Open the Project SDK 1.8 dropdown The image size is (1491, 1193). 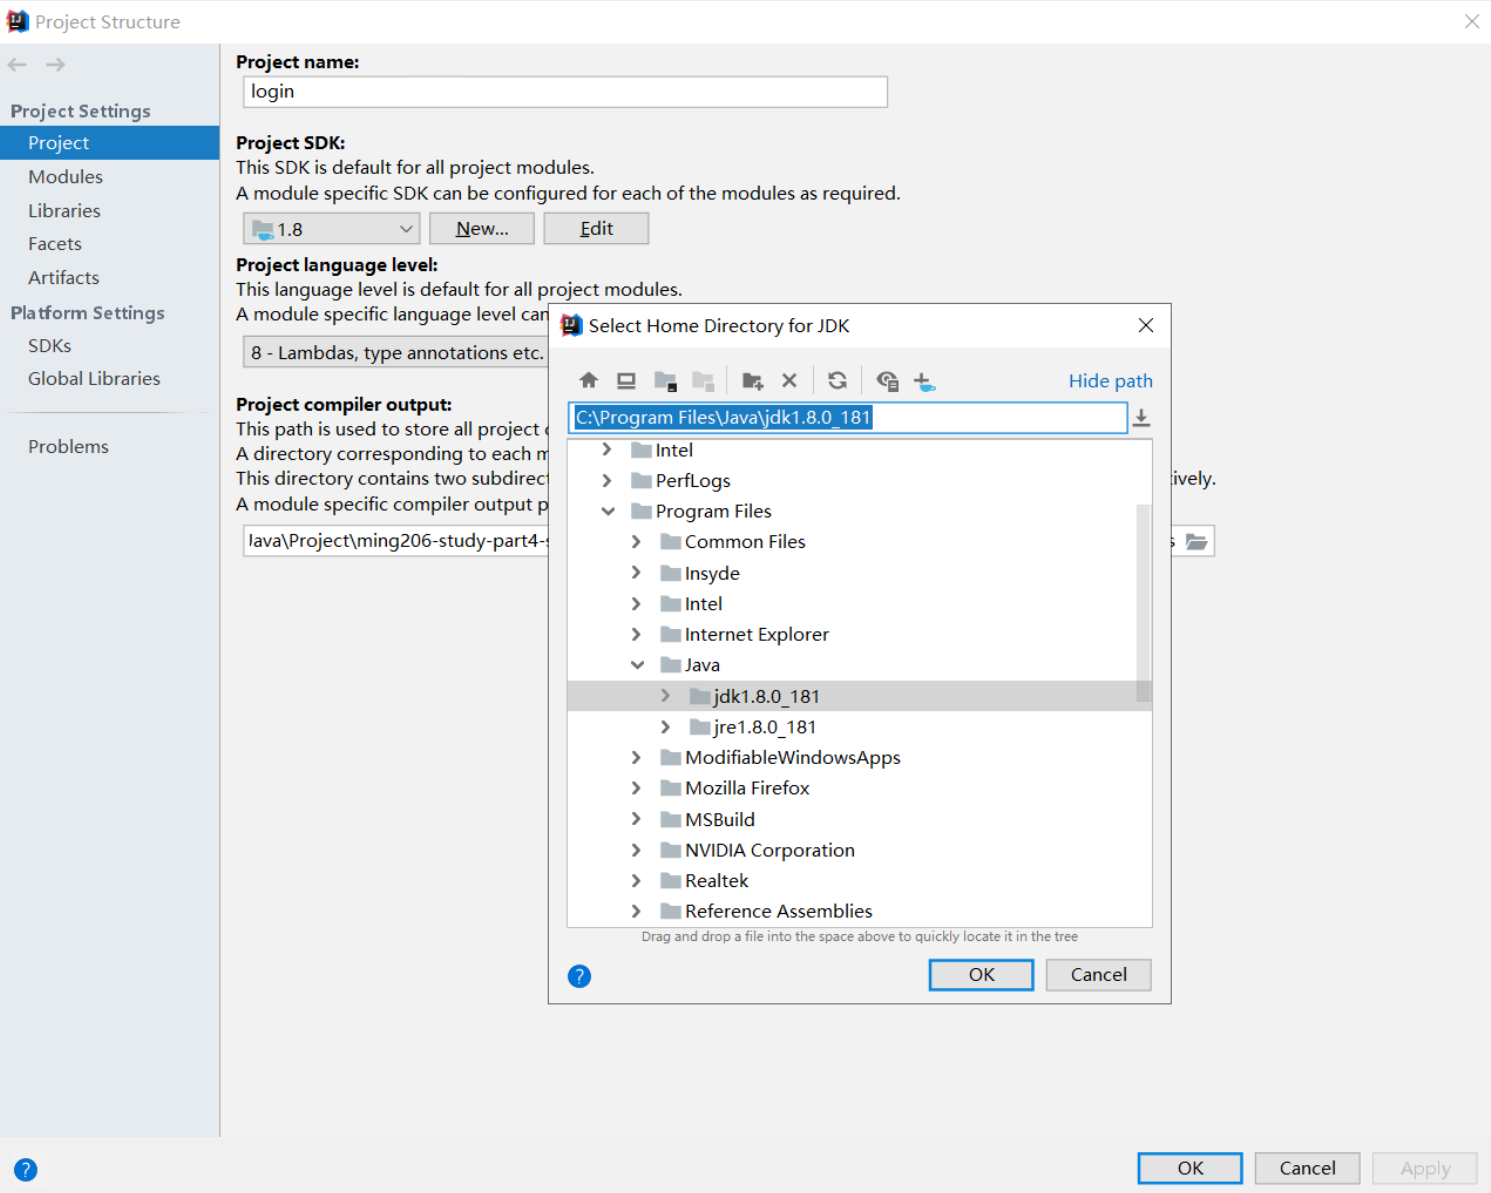pyautogui.click(x=331, y=229)
